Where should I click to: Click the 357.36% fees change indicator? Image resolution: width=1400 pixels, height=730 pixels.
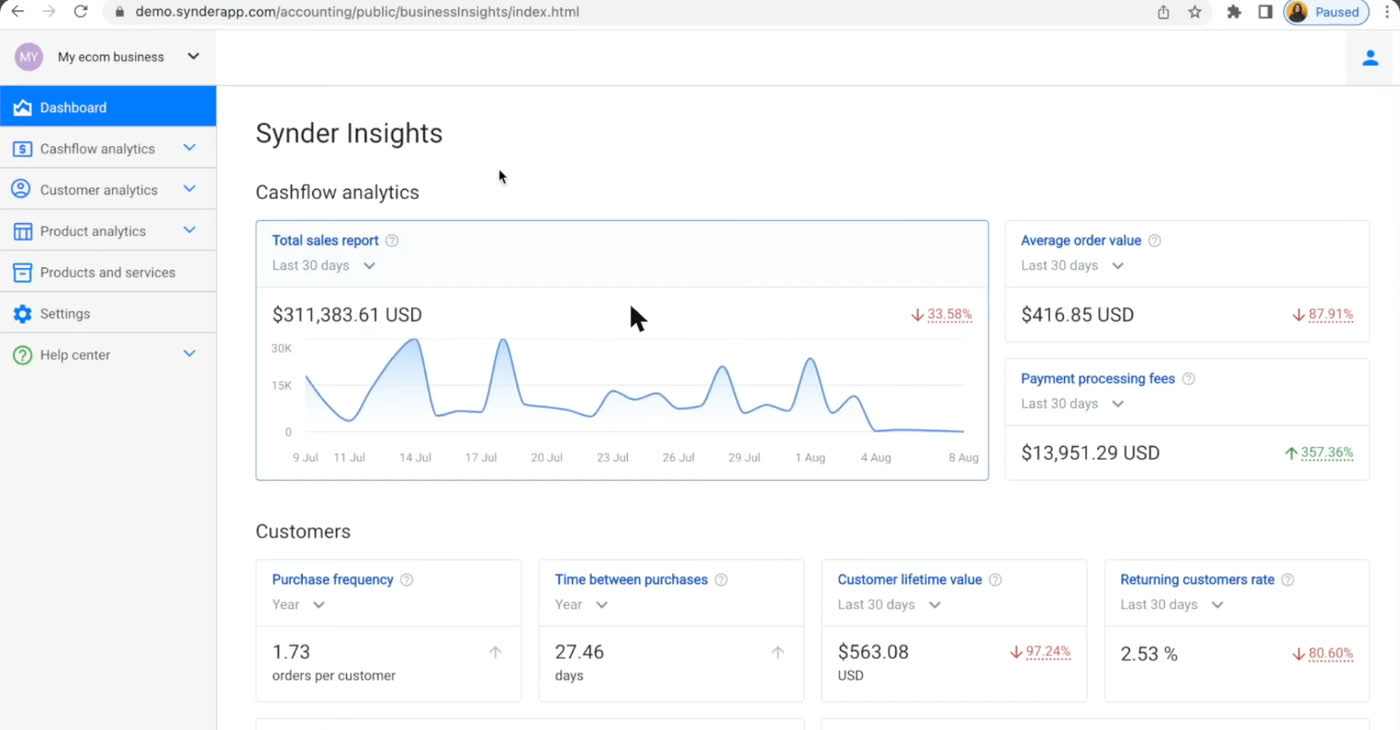click(1319, 453)
